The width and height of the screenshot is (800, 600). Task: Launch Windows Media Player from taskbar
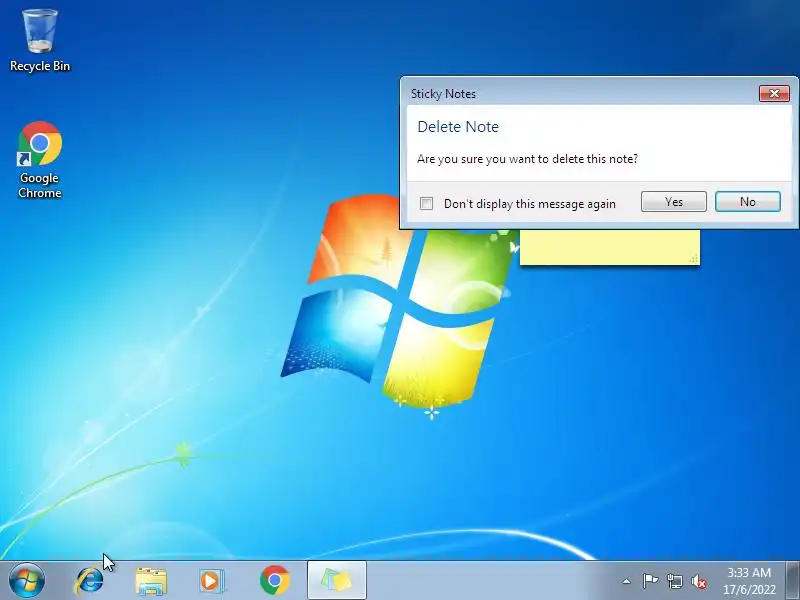click(x=212, y=581)
